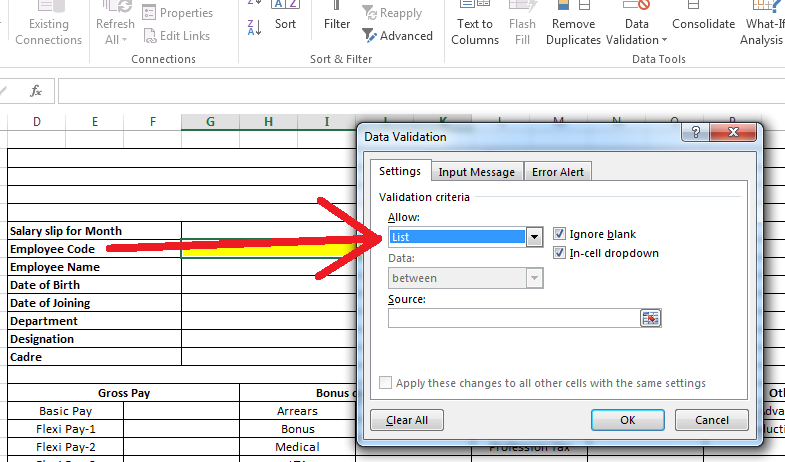Select column D header
The image size is (785, 462).
pyautogui.click(x=37, y=122)
